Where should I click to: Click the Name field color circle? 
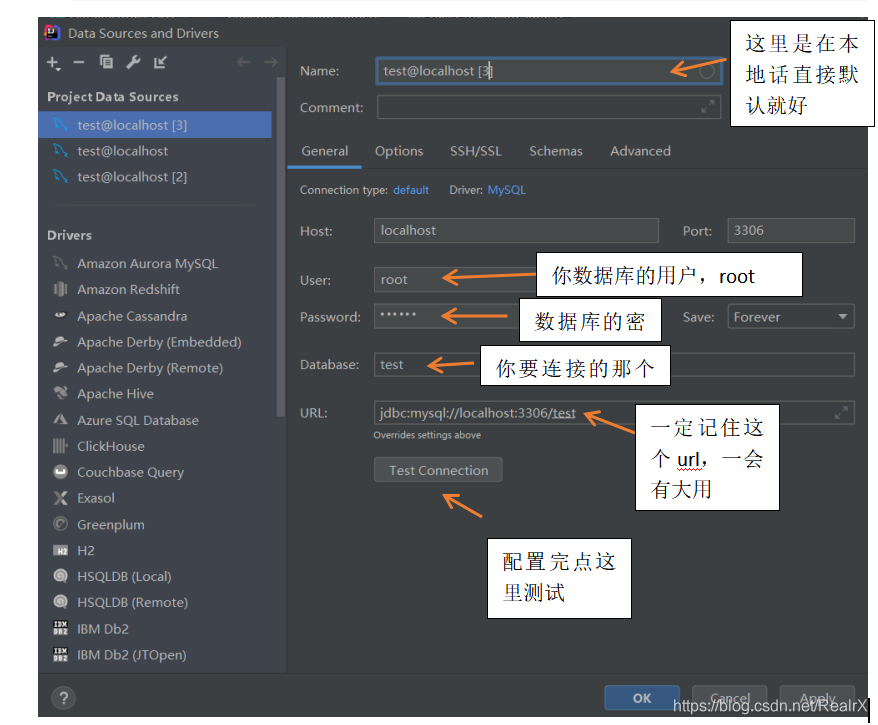click(x=707, y=71)
